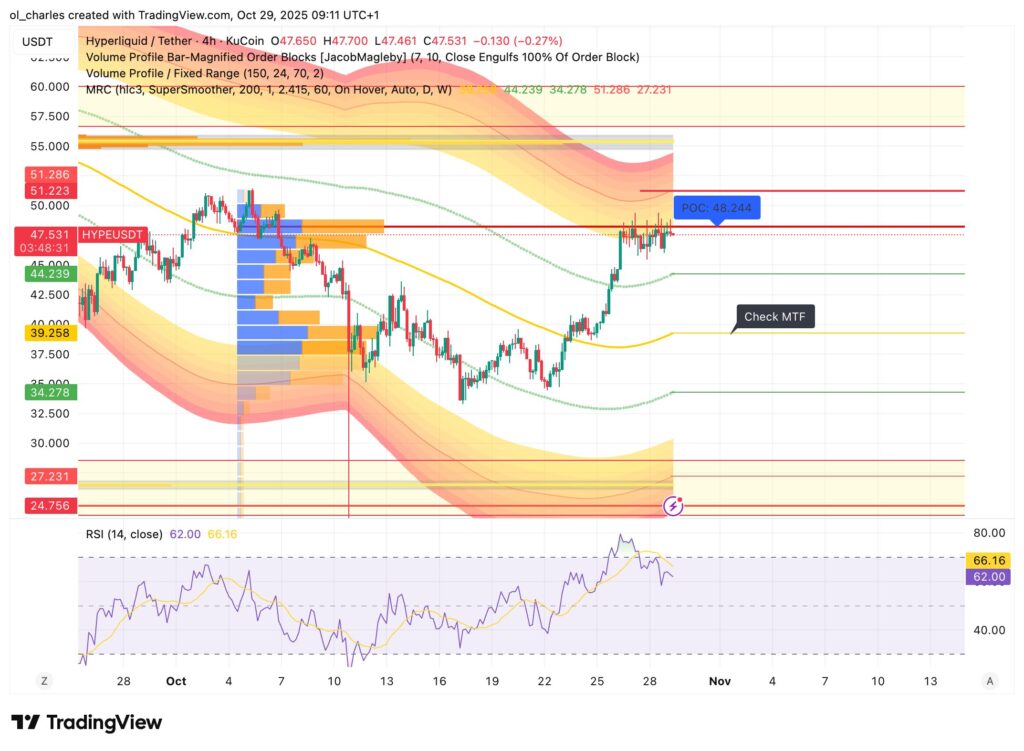Toggle the A auto-scale button

[989, 681]
